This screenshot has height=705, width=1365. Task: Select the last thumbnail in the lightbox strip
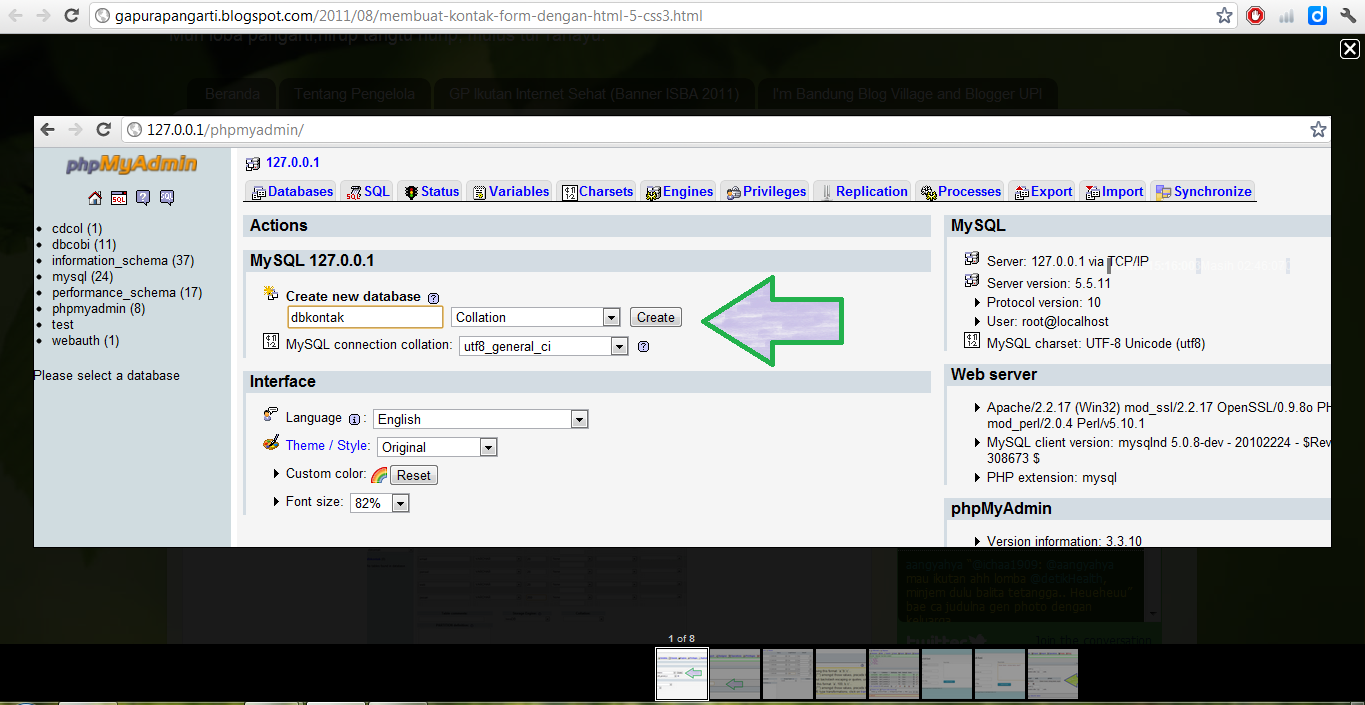1052,673
